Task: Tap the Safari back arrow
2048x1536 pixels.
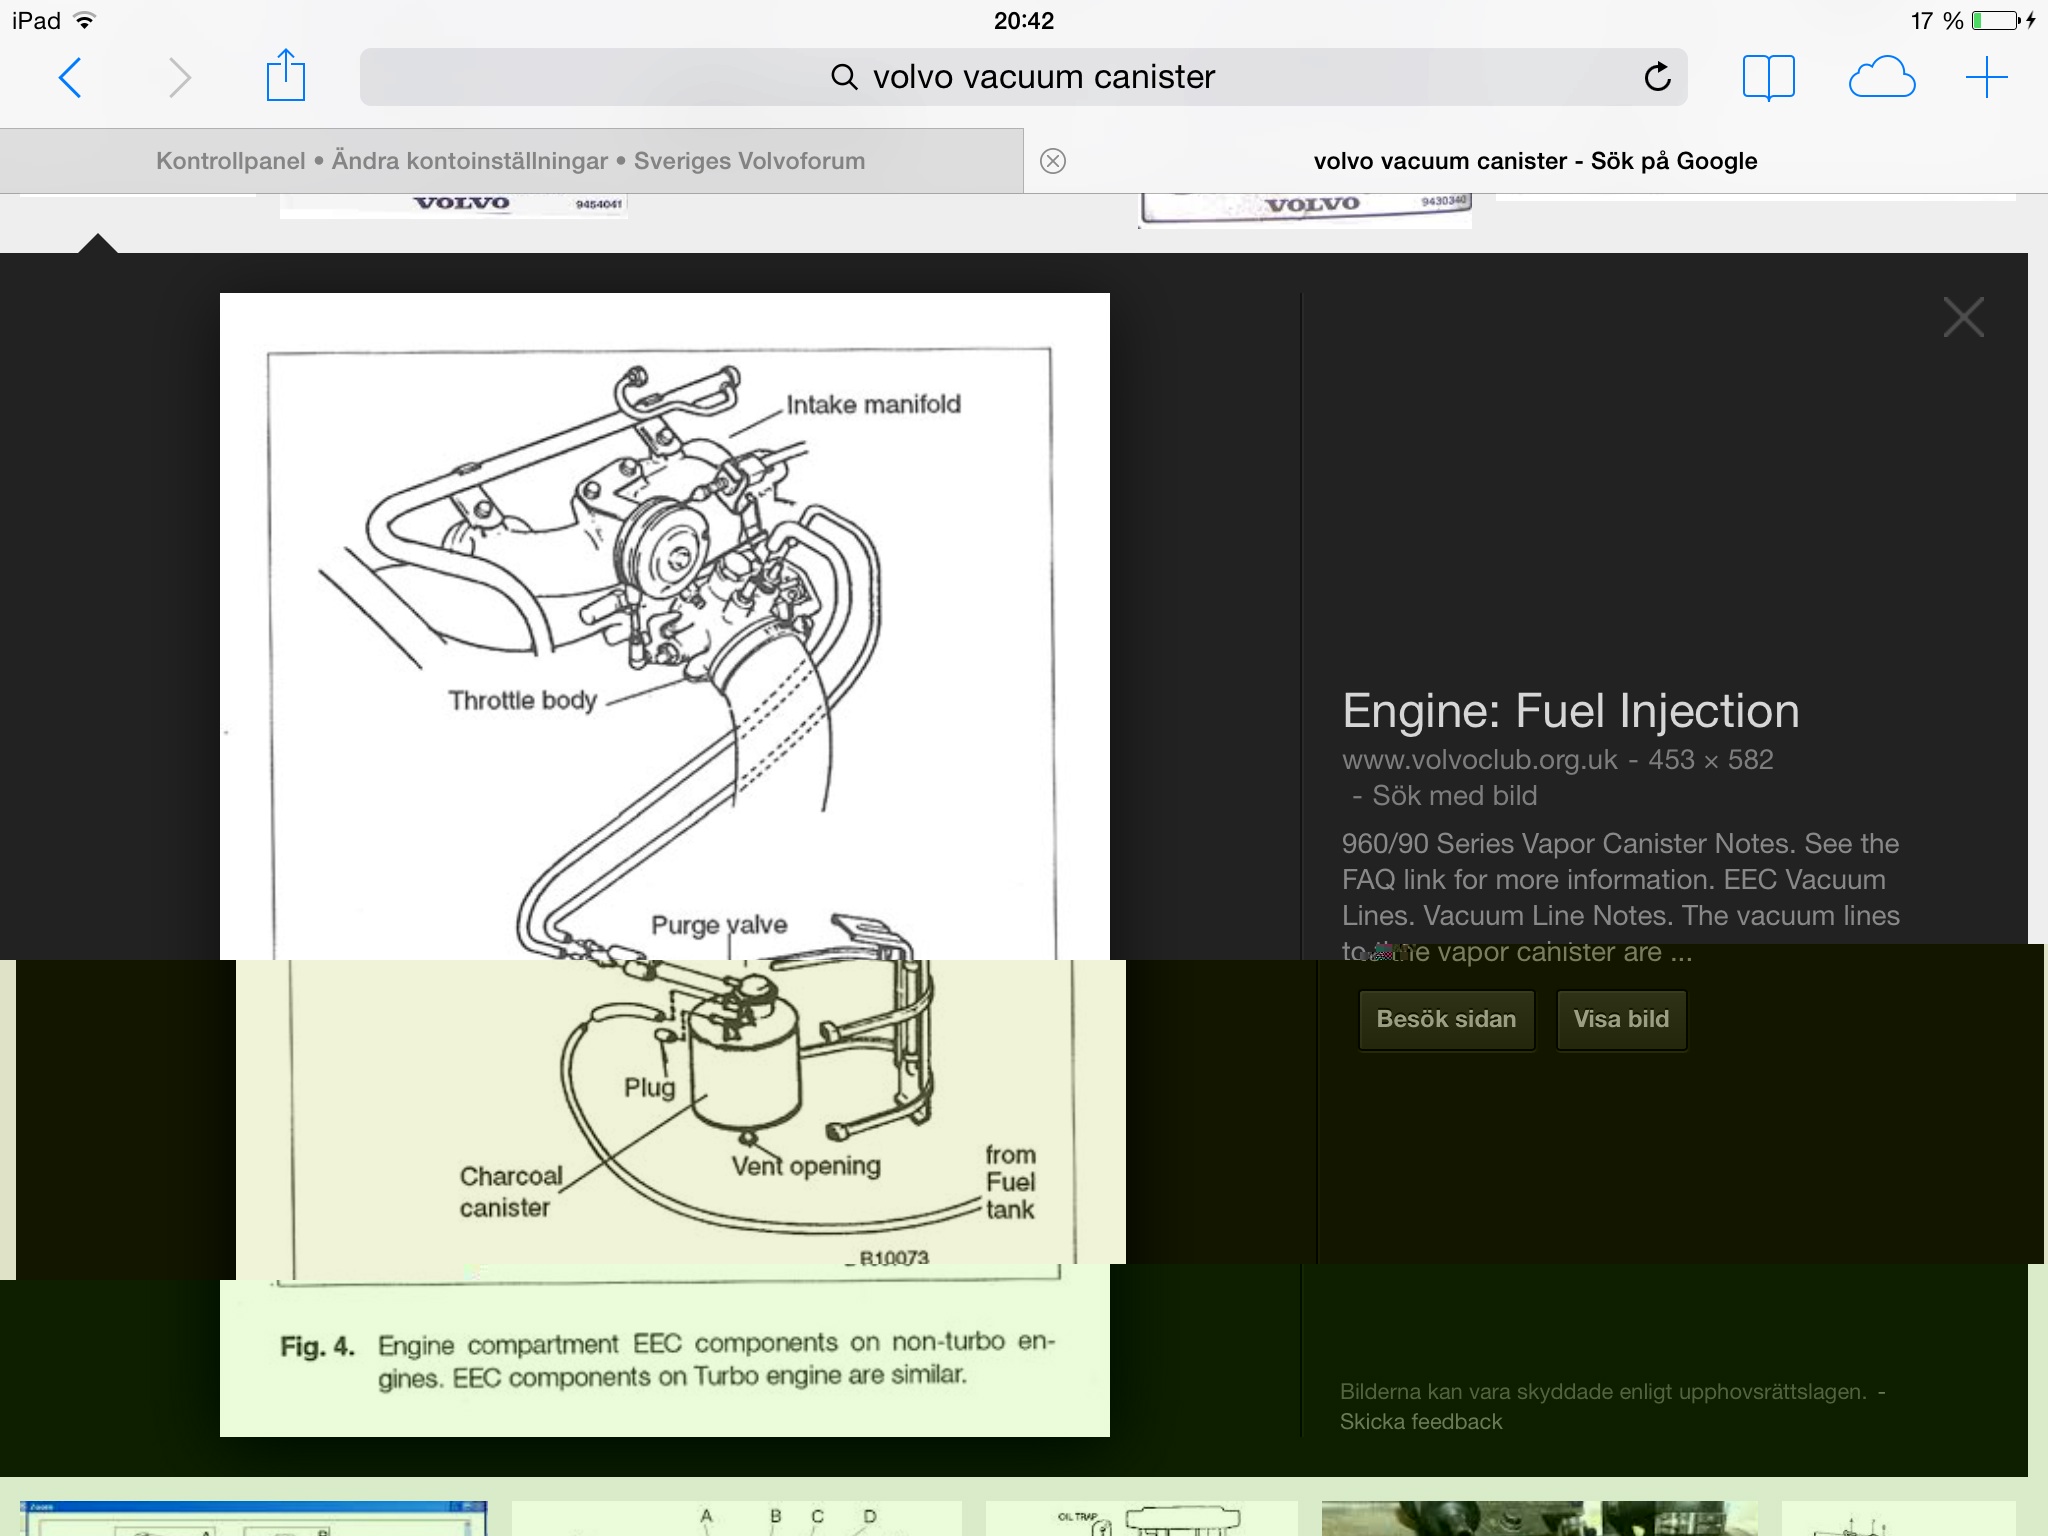Action: coord(70,78)
